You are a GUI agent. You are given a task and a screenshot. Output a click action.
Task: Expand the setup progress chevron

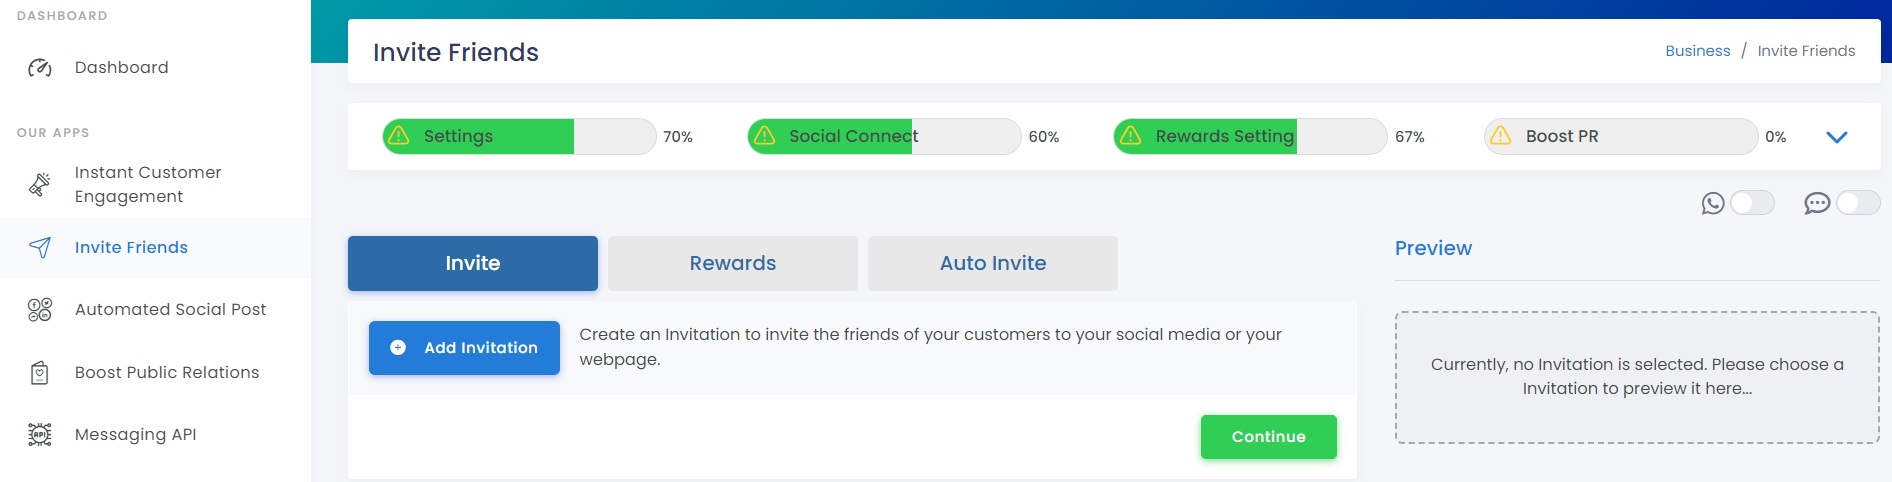(1837, 137)
